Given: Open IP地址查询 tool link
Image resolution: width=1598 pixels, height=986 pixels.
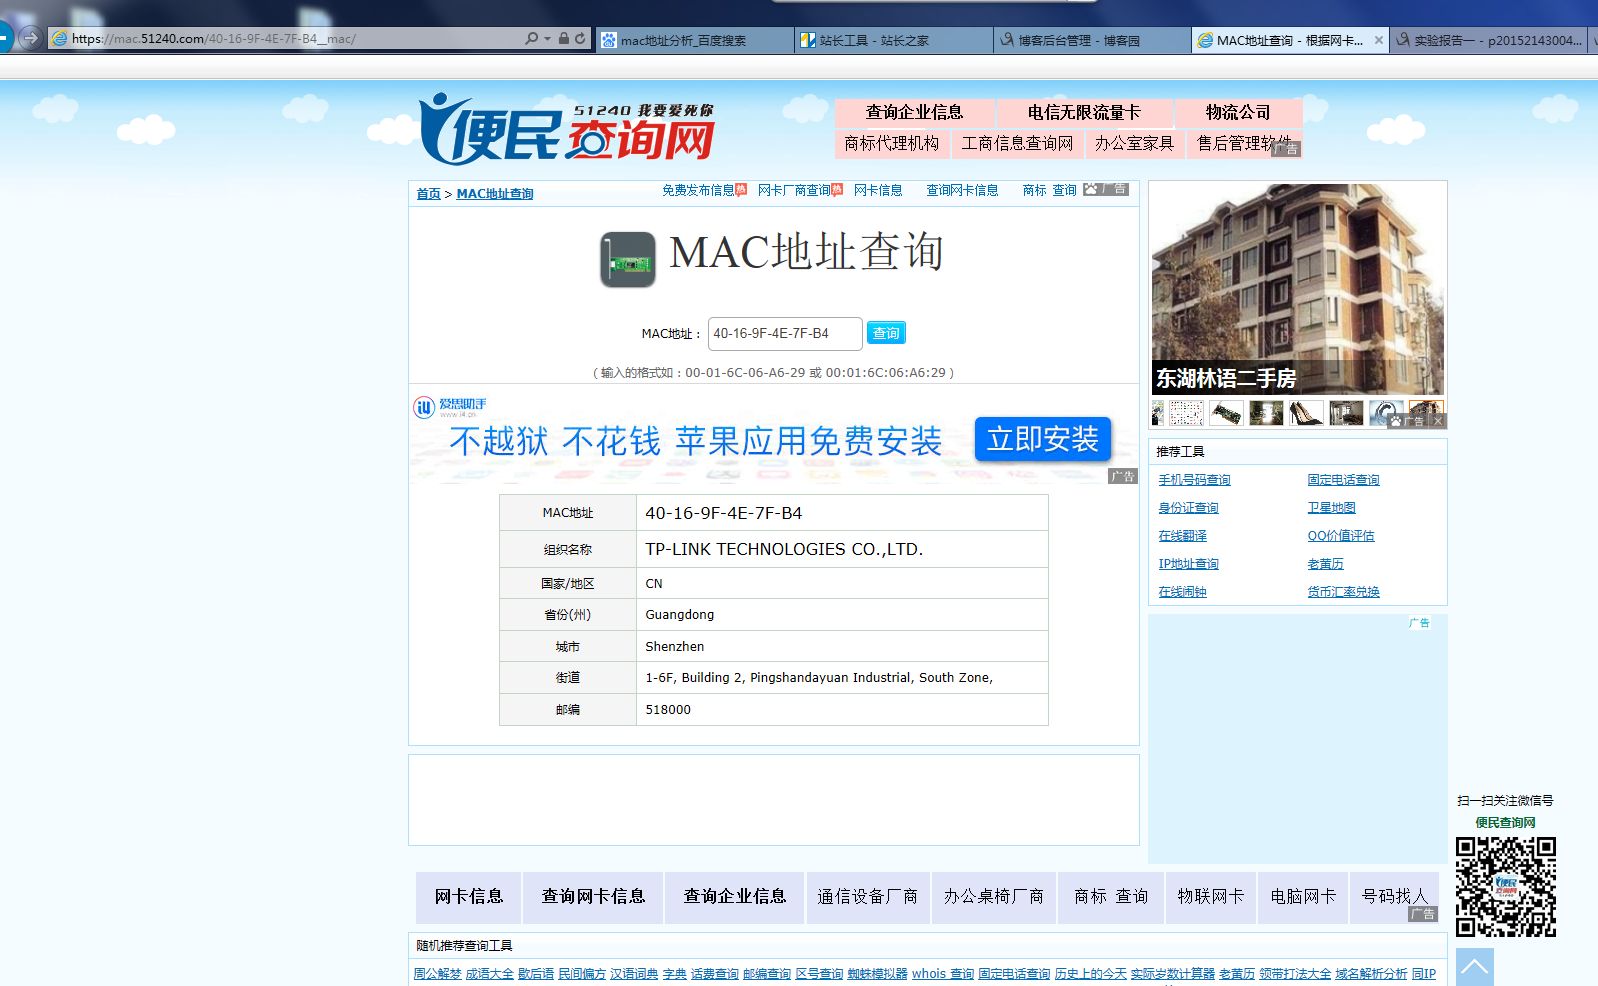Looking at the screenshot, I should [x=1188, y=564].
